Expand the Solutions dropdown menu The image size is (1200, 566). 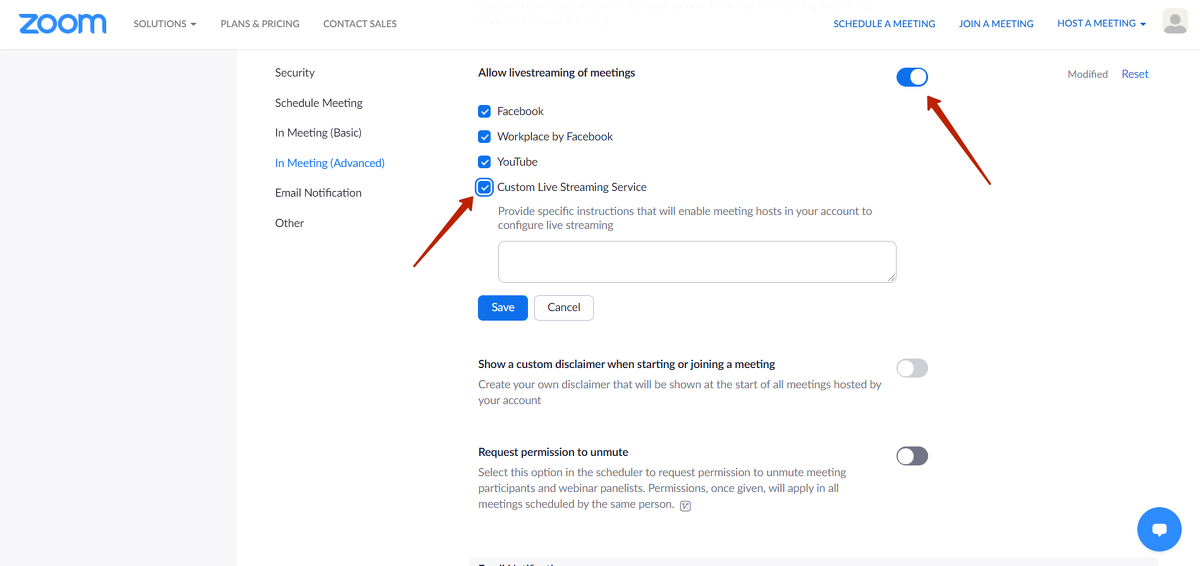[x=164, y=24]
